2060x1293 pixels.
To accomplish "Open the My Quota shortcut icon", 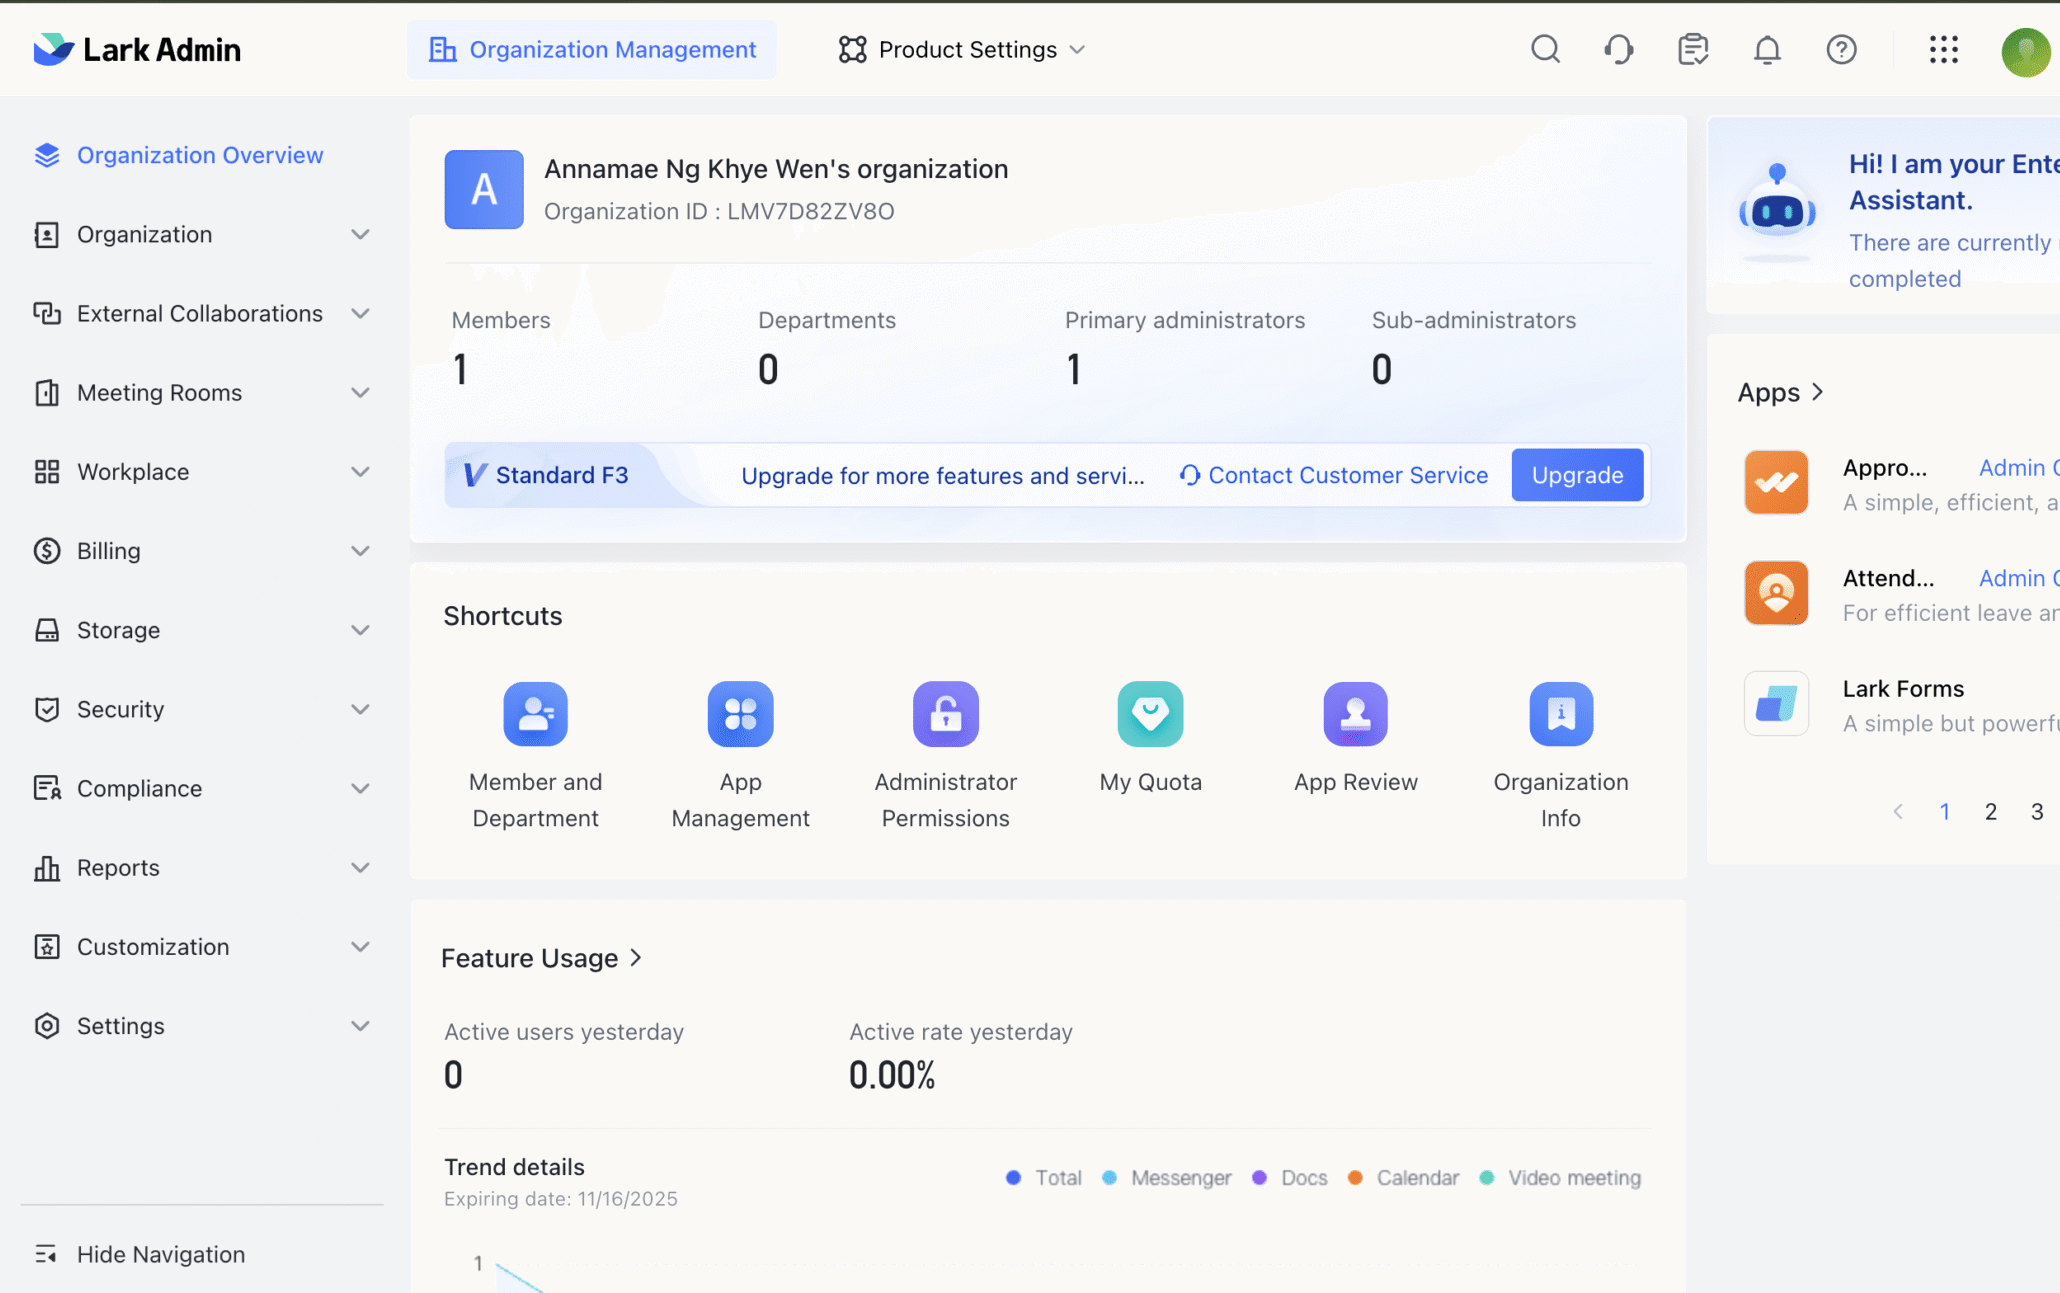I will tap(1150, 714).
